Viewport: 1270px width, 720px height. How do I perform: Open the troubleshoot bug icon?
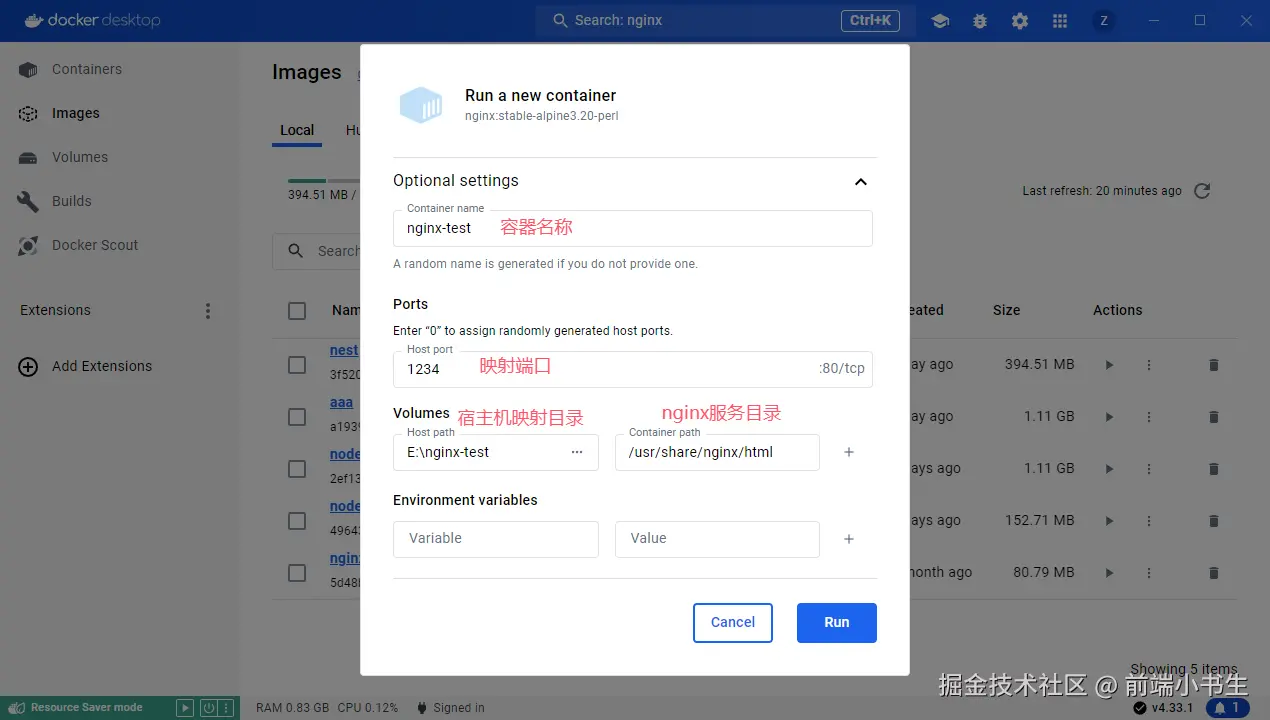point(980,20)
